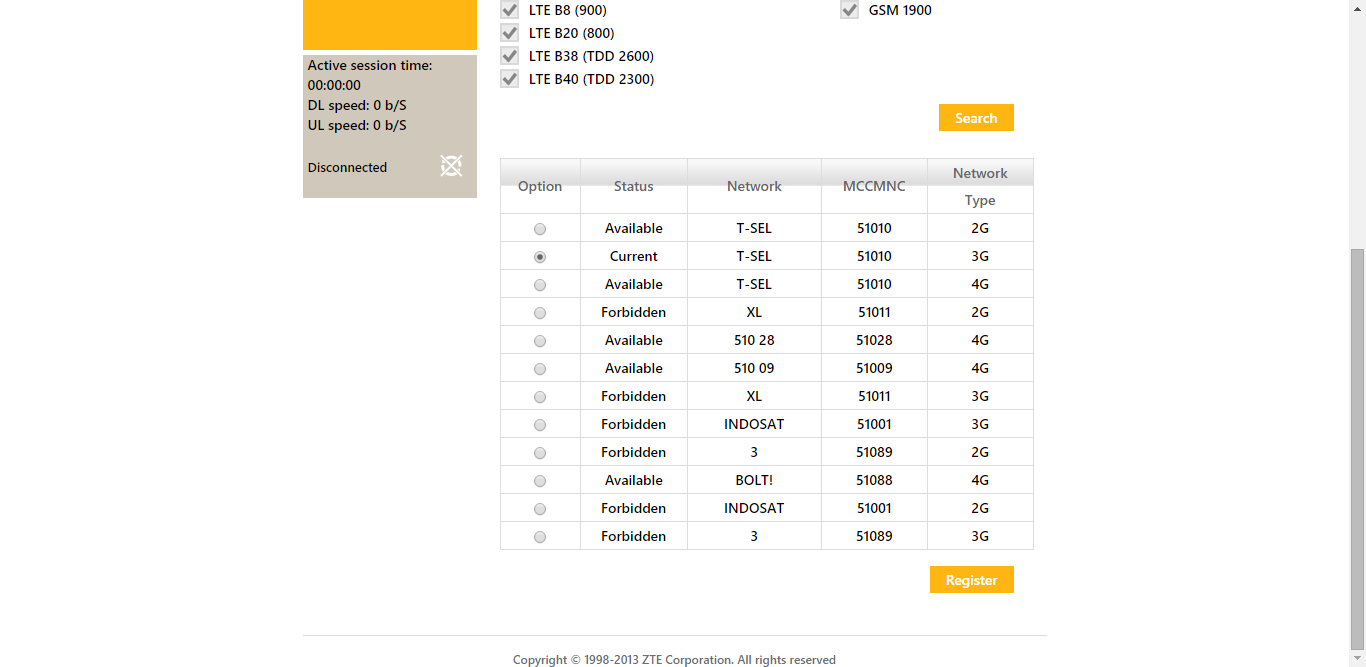Toggle LTE B38 (TDD 2600) checkbox
Image resolution: width=1366 pixels, height=667 pixels.
click(510, 56)
